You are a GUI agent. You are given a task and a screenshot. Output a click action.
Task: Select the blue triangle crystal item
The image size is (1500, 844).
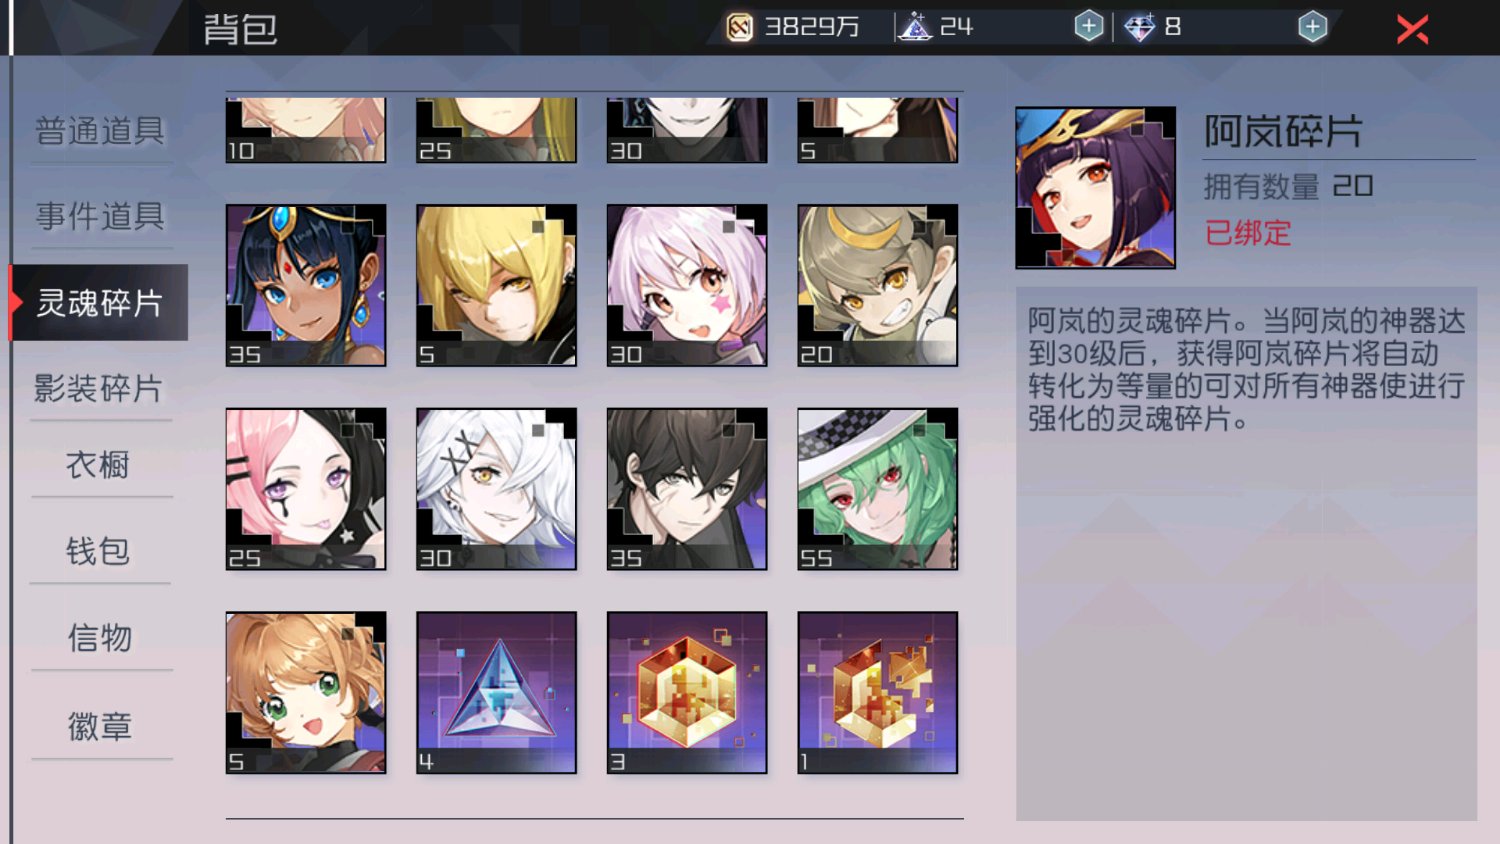pyautogui.click(x=496, y=692)
